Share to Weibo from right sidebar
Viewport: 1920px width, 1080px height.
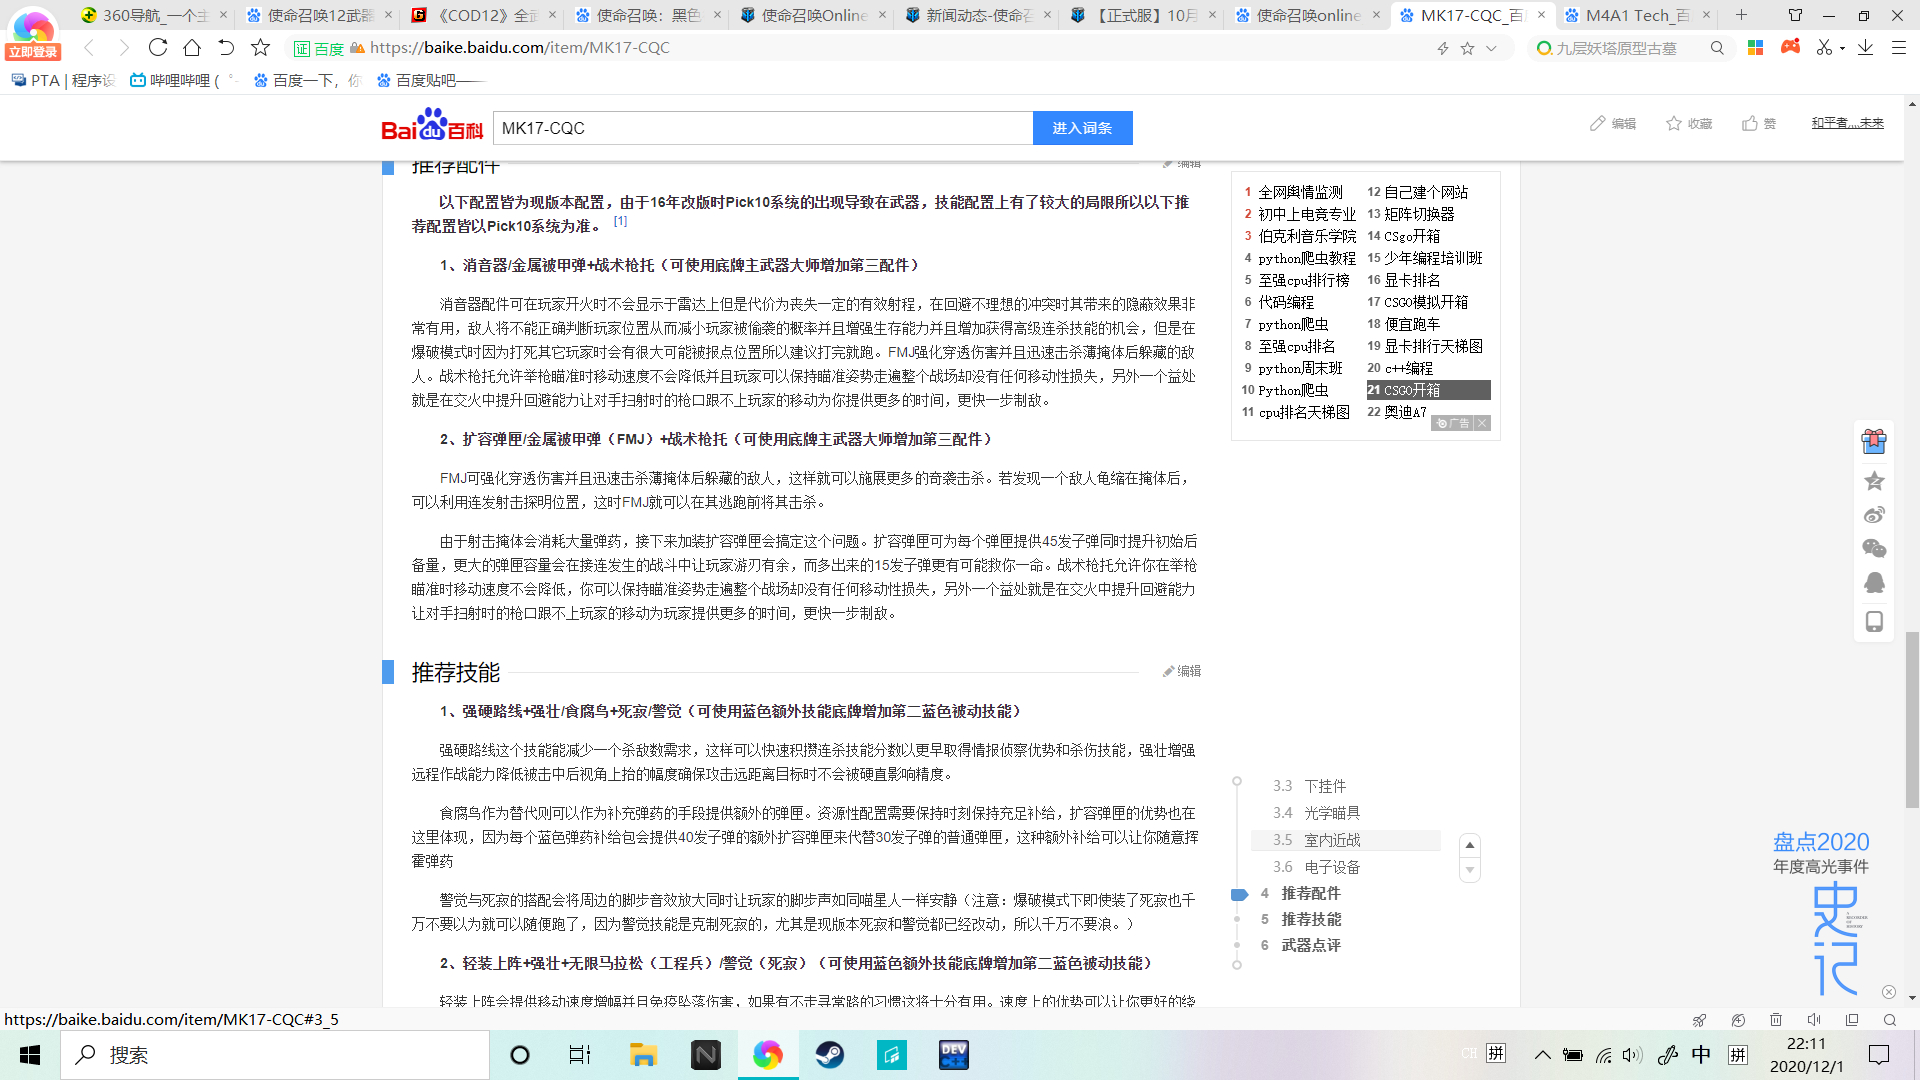point(1874,515)
